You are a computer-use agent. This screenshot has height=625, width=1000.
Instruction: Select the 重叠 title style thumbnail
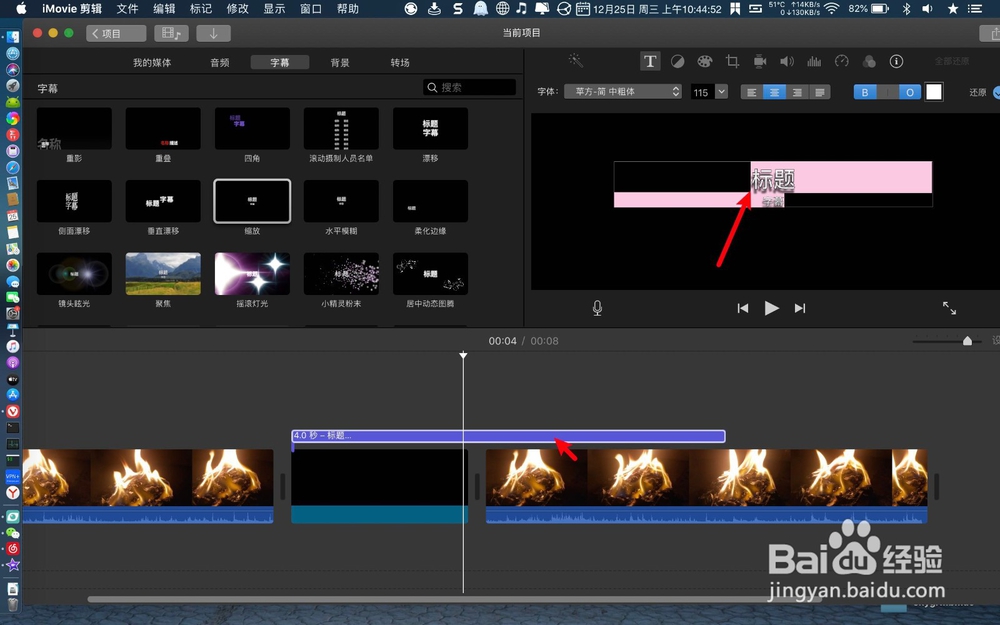point(163,128)
